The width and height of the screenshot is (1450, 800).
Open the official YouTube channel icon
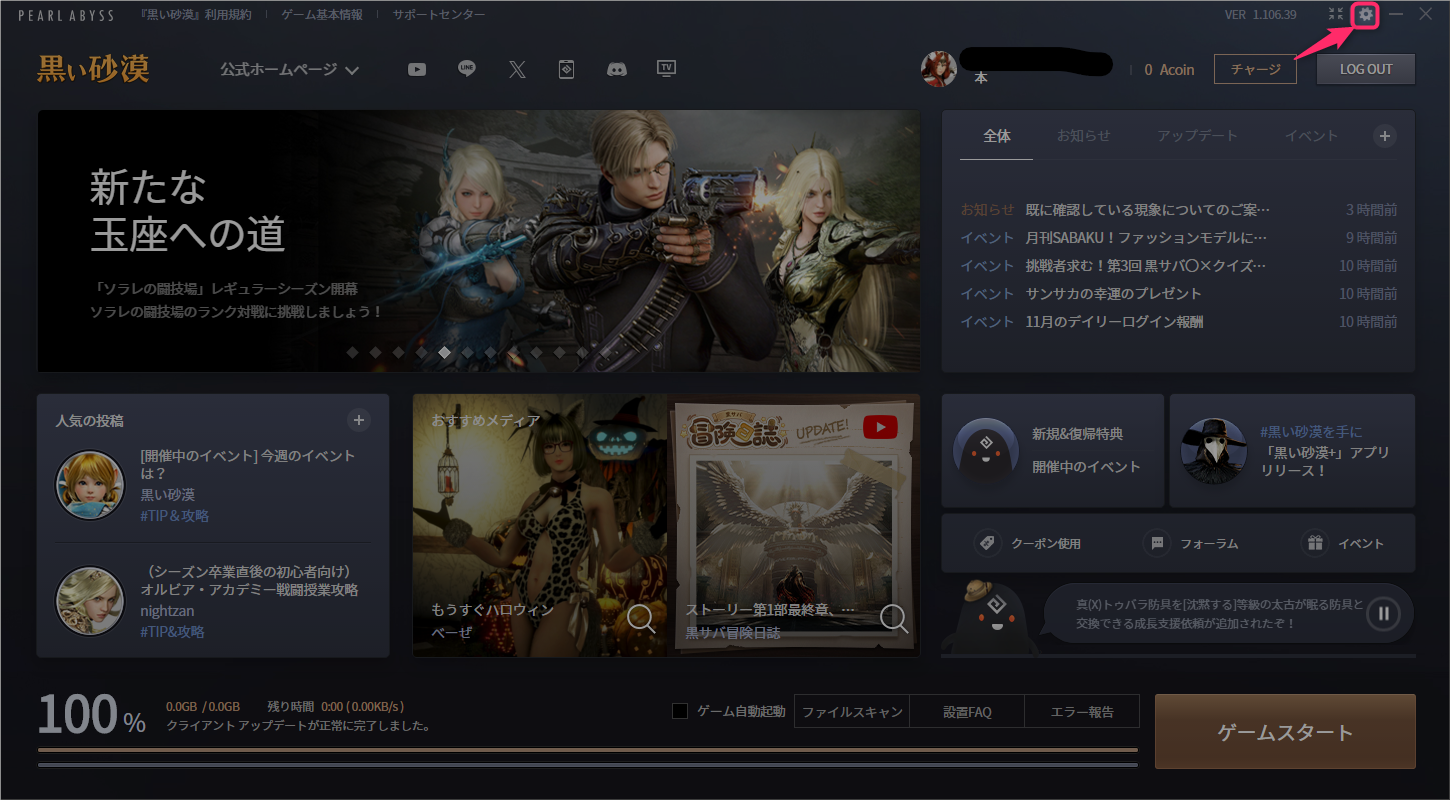pos(417,69)
